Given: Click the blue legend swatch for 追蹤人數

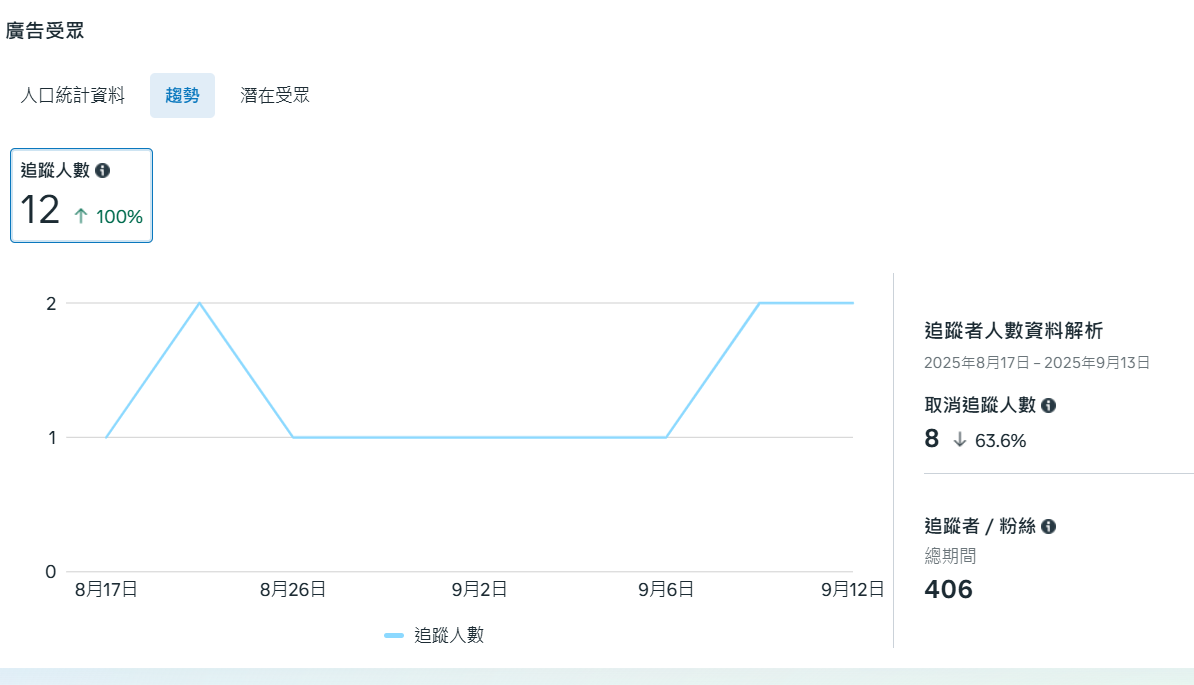Looking at the screenshot, I should click(394, 635).
